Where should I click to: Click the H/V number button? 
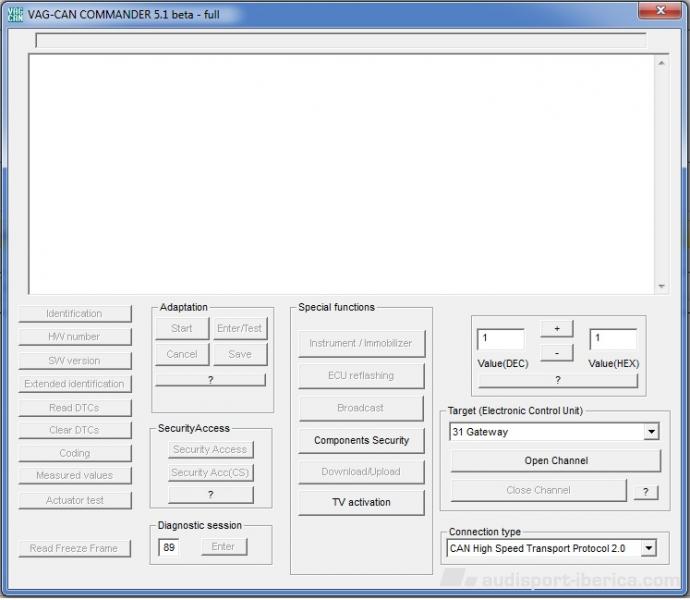coord(75,337)
